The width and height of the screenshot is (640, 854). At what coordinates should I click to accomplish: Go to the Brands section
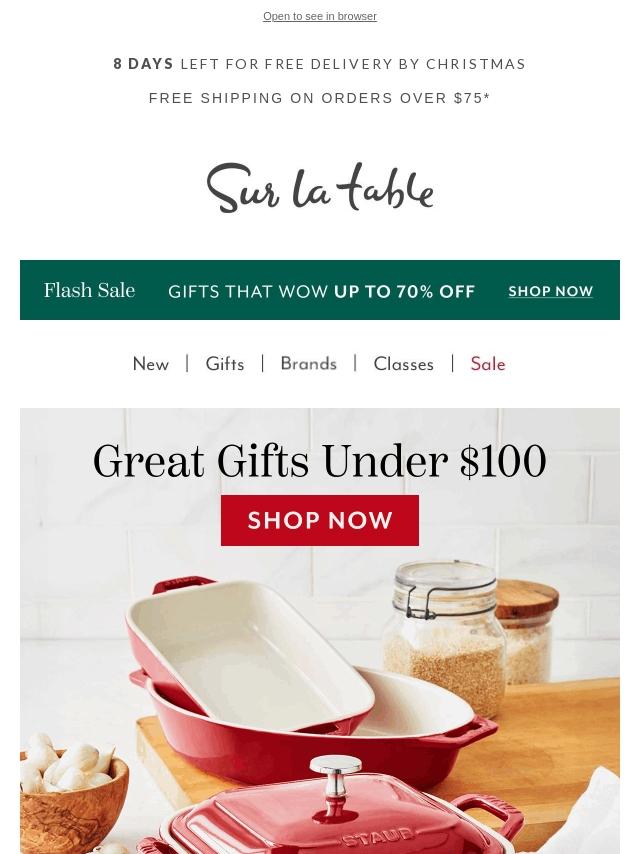click(x=308, y=364)
